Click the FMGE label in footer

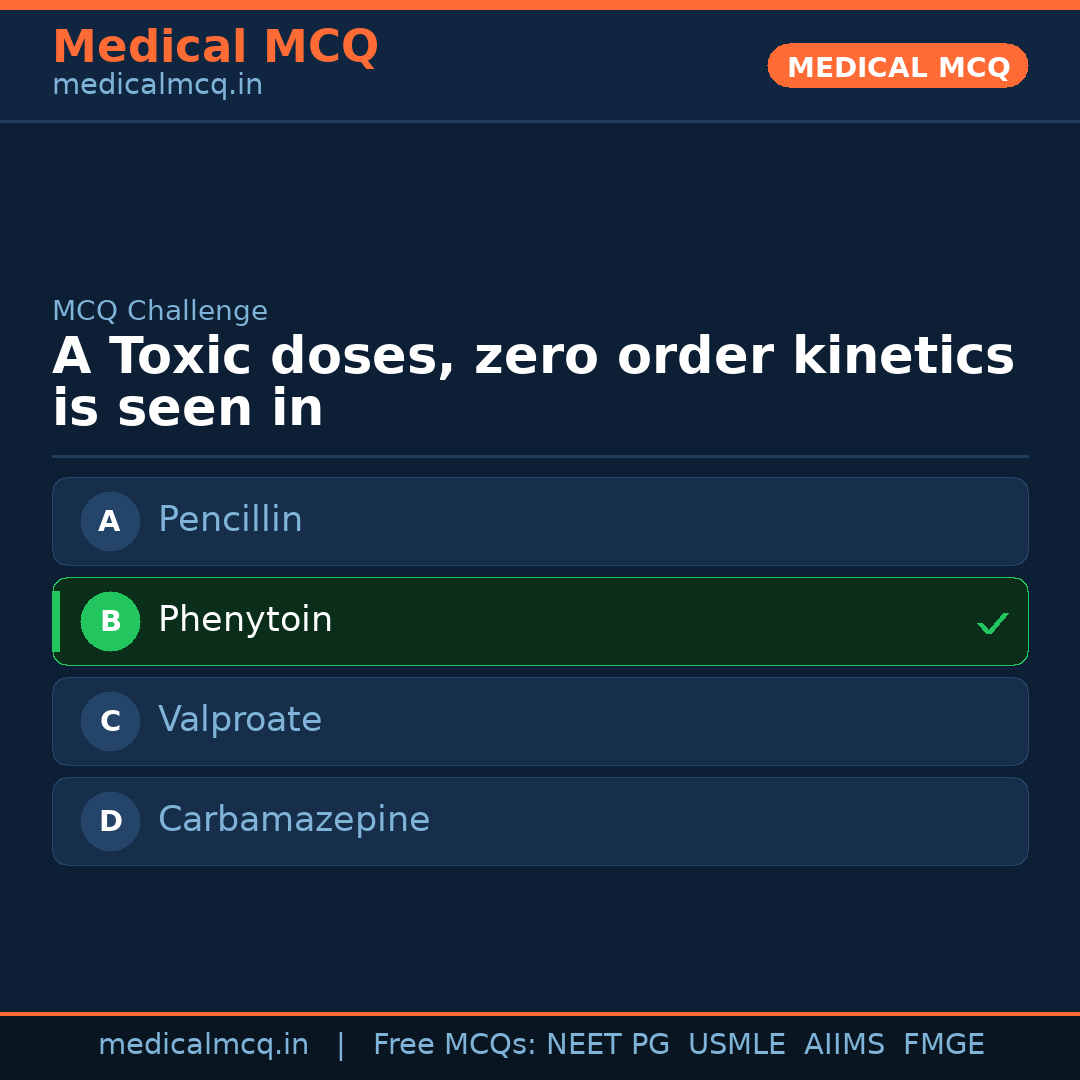(943, 1044)
